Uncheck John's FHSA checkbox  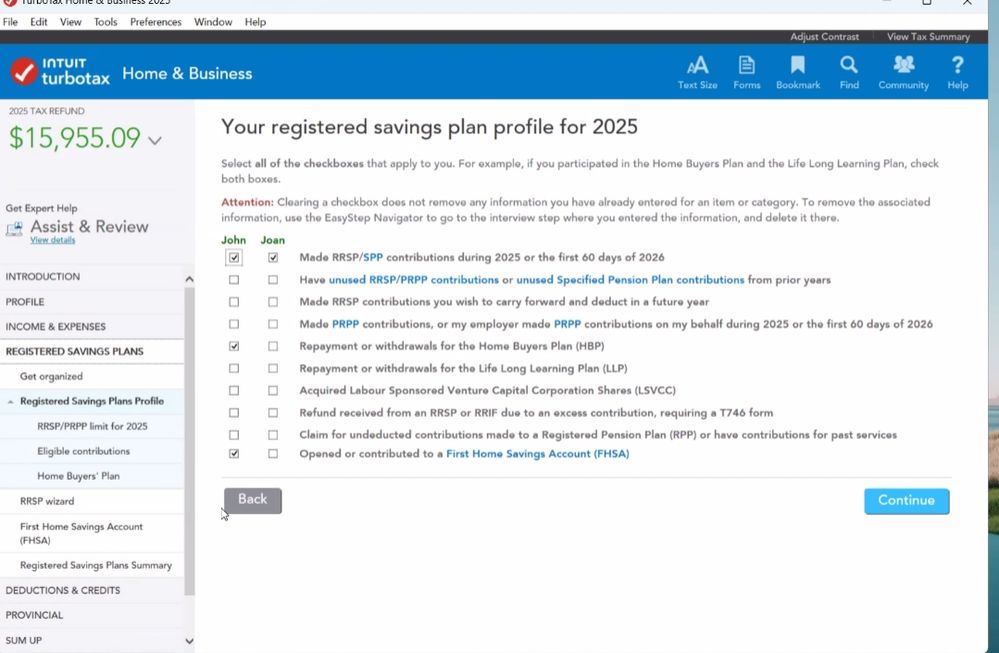(x=234, y=454)
